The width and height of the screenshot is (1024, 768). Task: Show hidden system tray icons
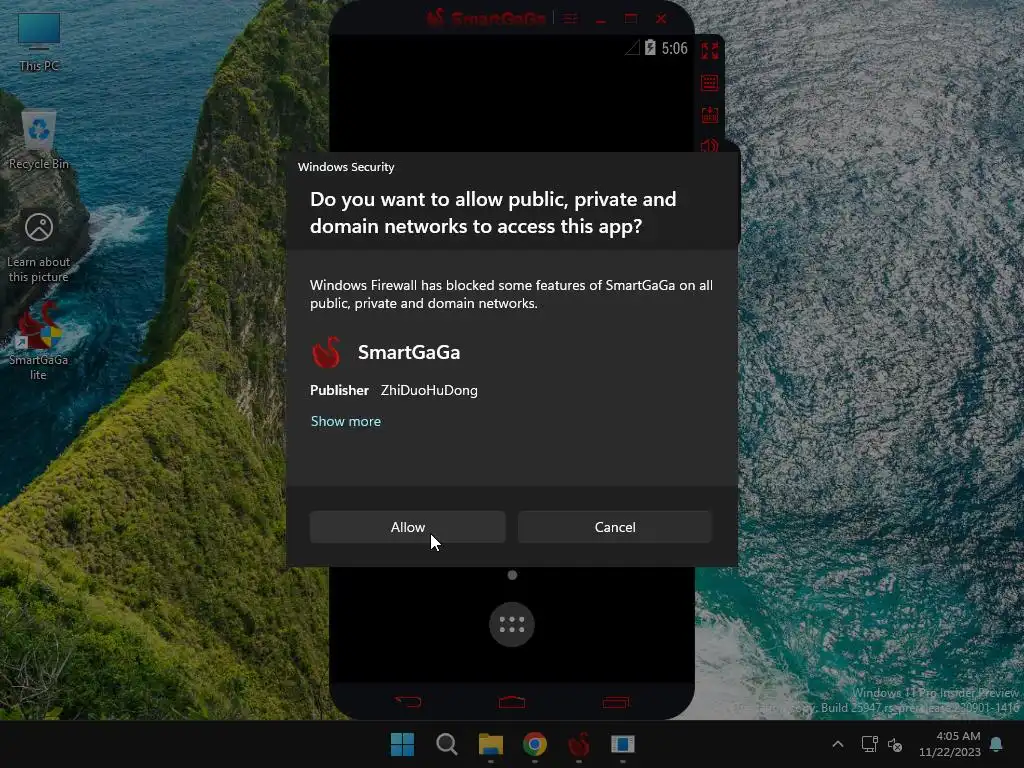[x=838, y=744]
